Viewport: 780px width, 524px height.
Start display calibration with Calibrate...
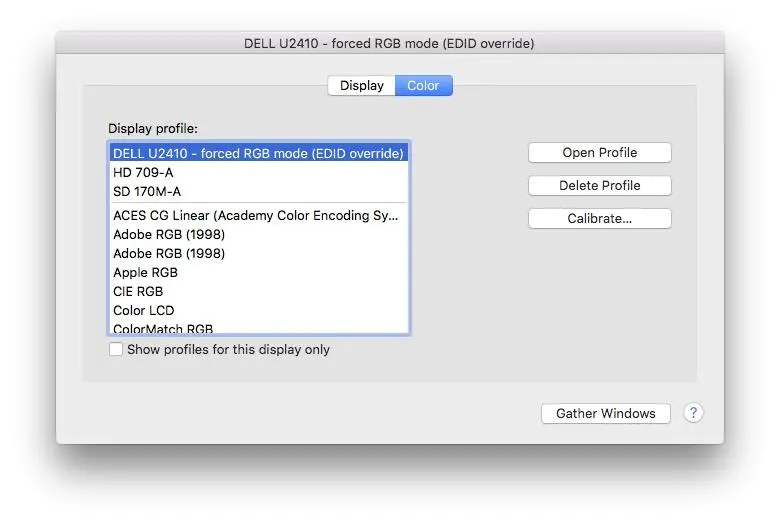tap(599, 218)
